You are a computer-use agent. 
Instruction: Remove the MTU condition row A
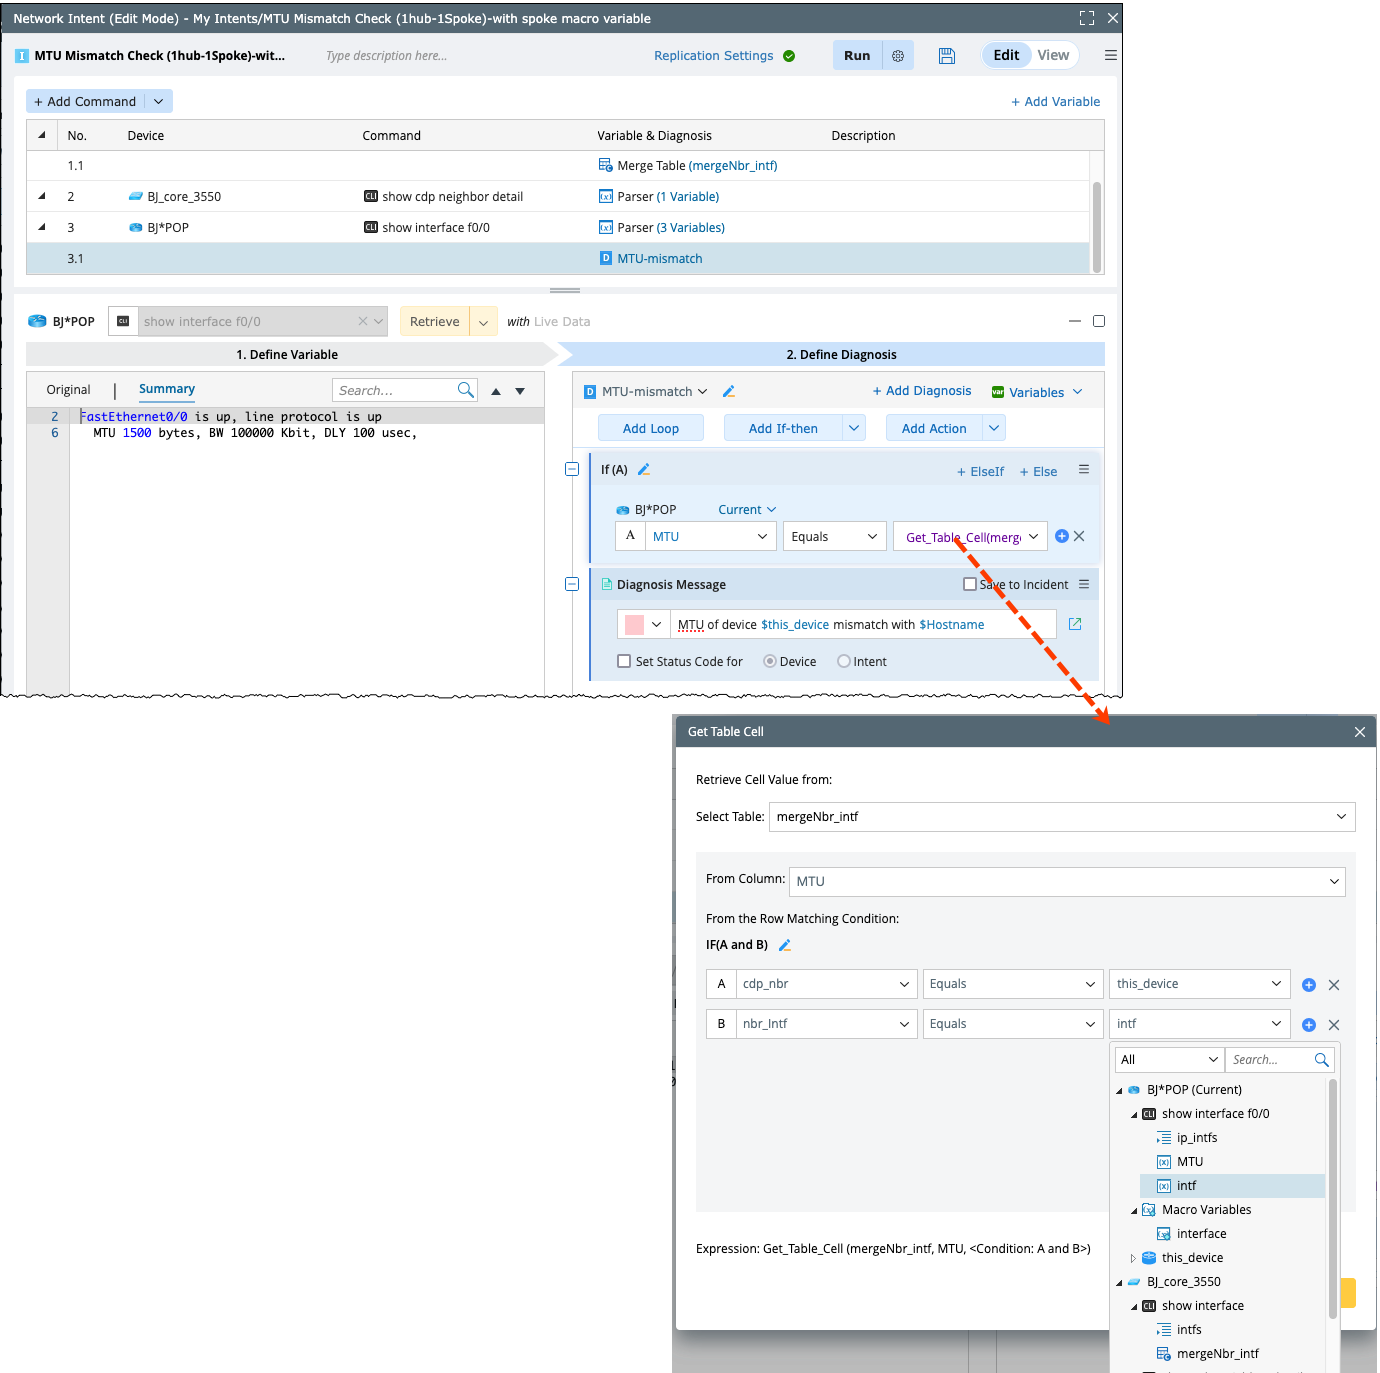[1079, 536]
